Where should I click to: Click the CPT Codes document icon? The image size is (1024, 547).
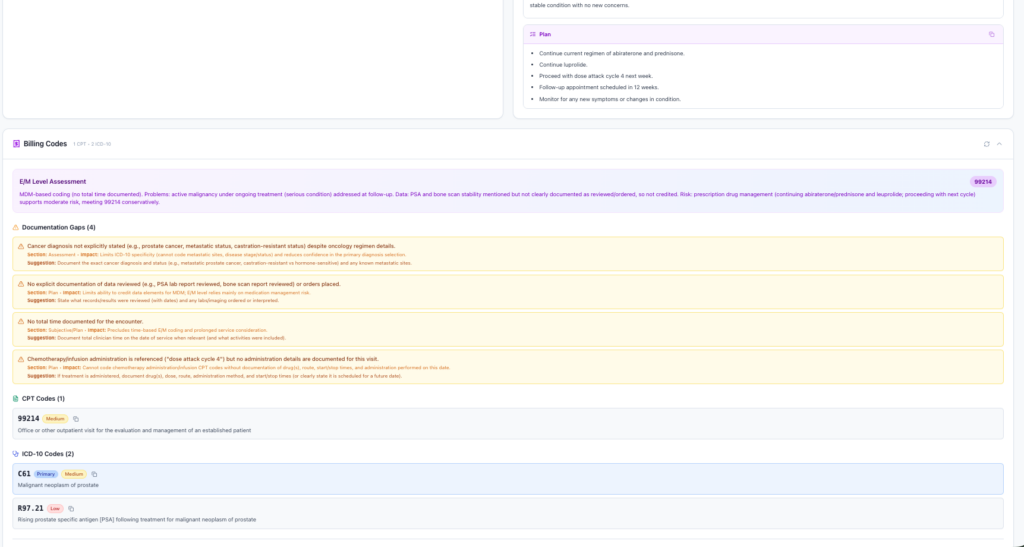click(x=16, y=399)
